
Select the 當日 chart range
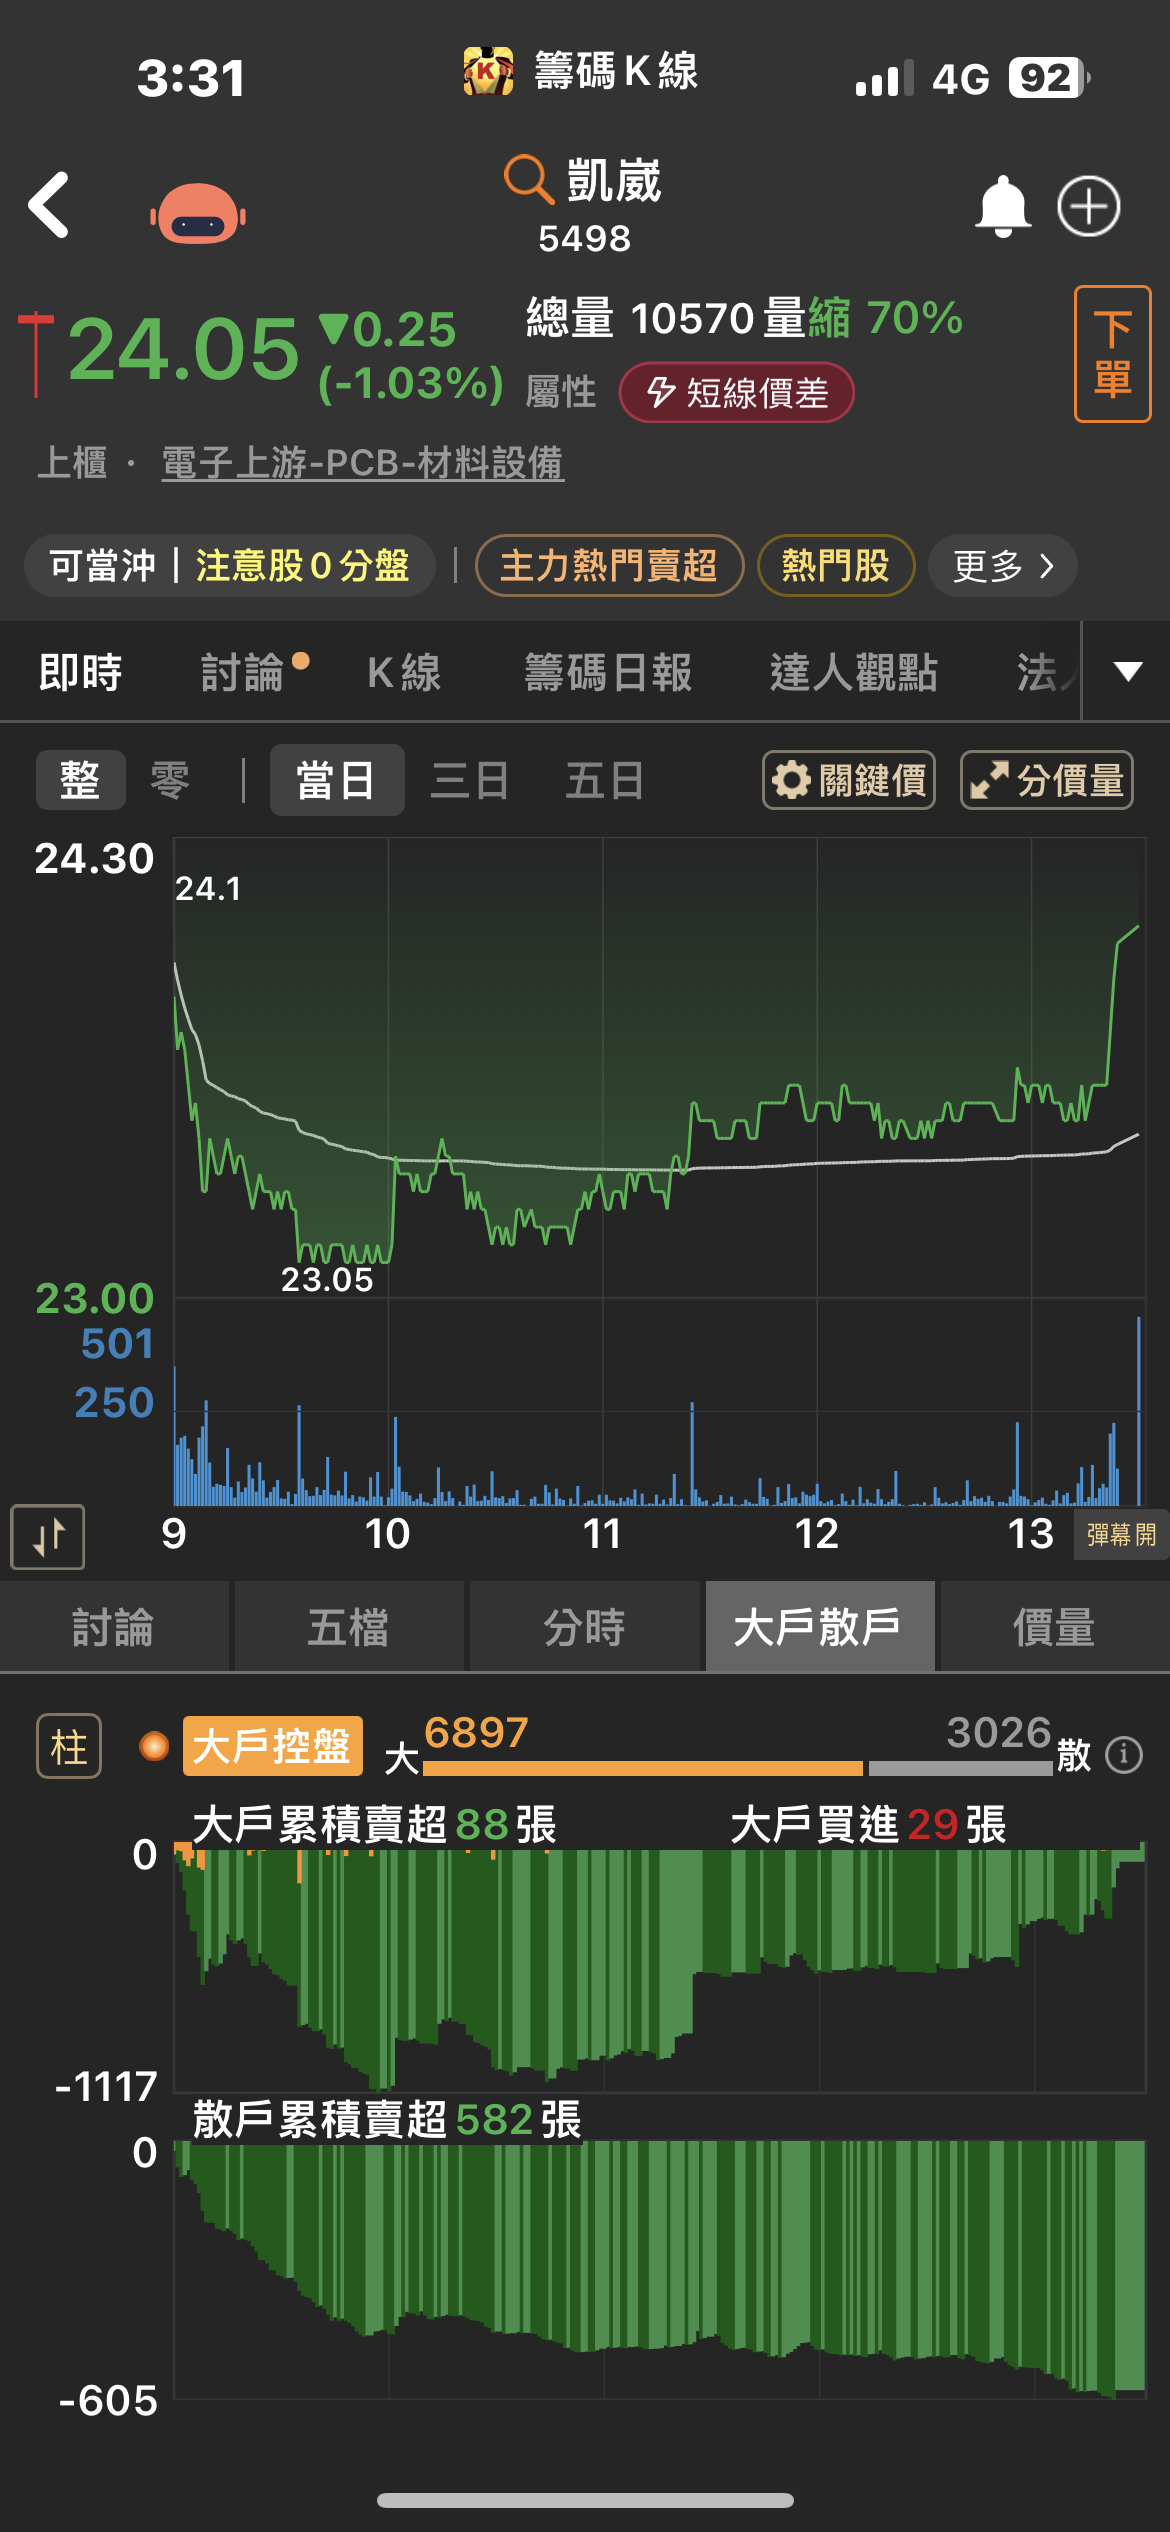point(337,780)
